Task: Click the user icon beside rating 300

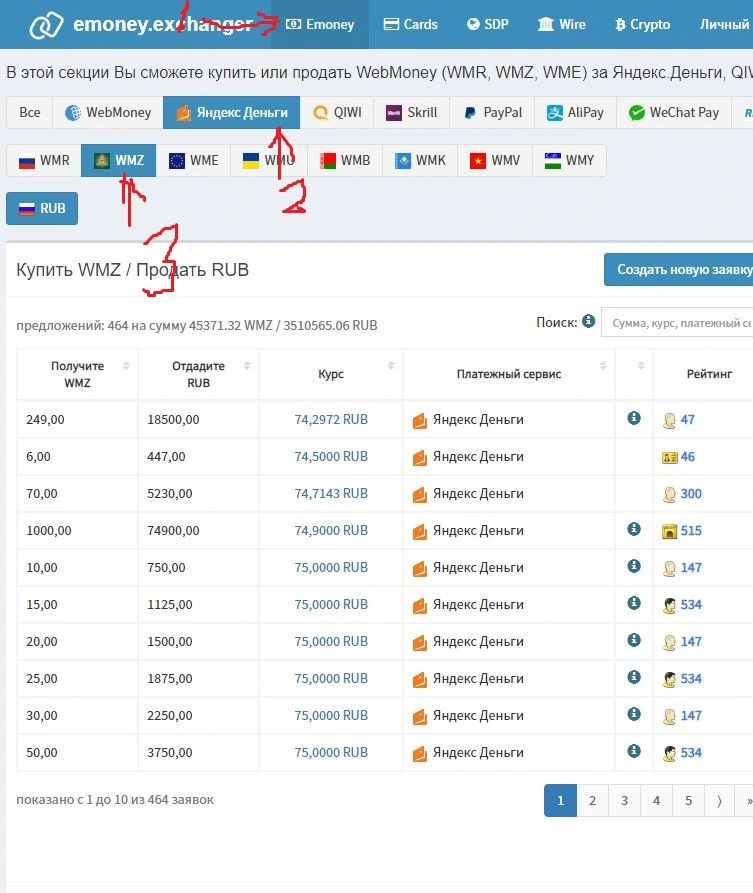Action: (669, 494)
